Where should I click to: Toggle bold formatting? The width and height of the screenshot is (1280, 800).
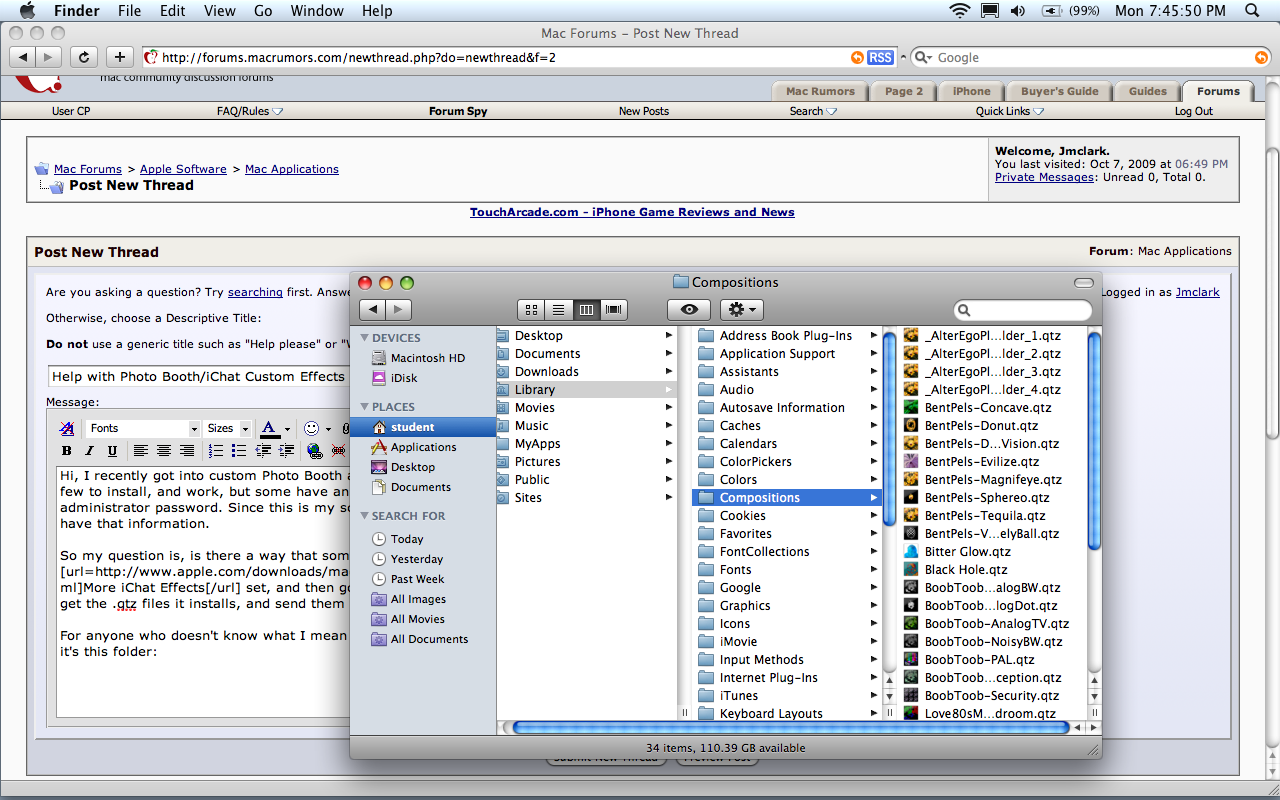[67, 451]
